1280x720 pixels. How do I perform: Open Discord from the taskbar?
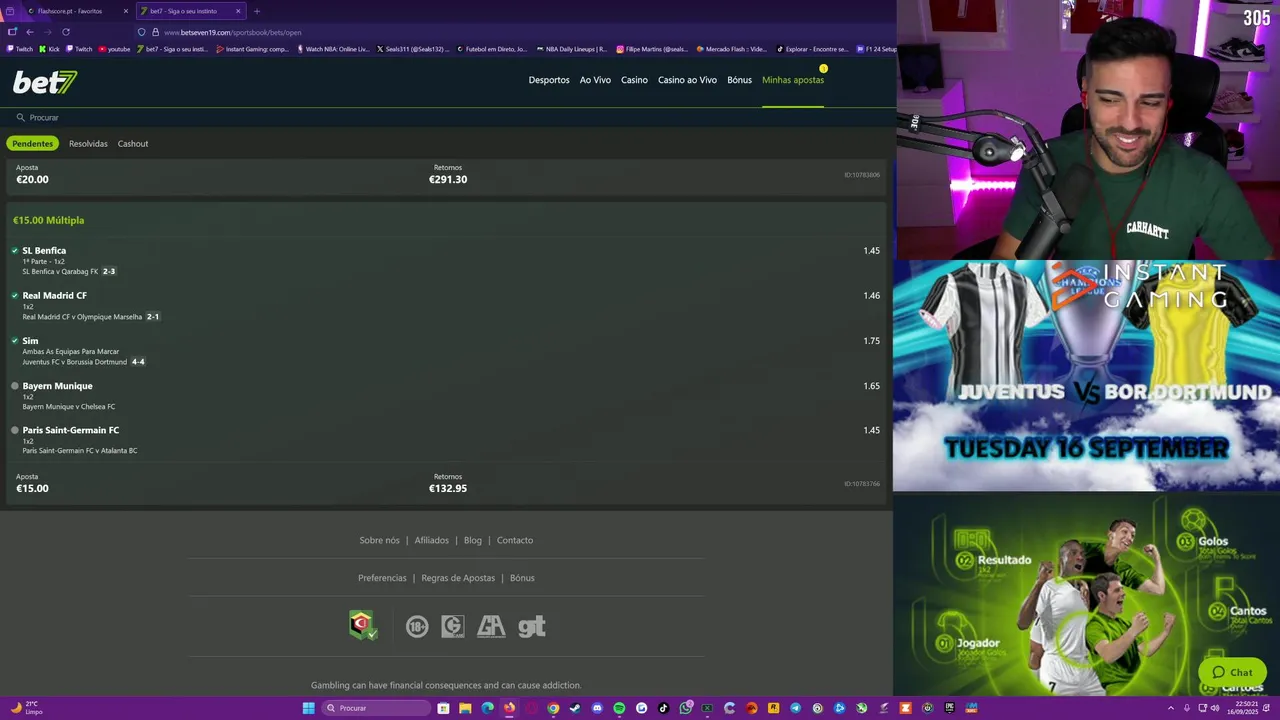(597, 708)
